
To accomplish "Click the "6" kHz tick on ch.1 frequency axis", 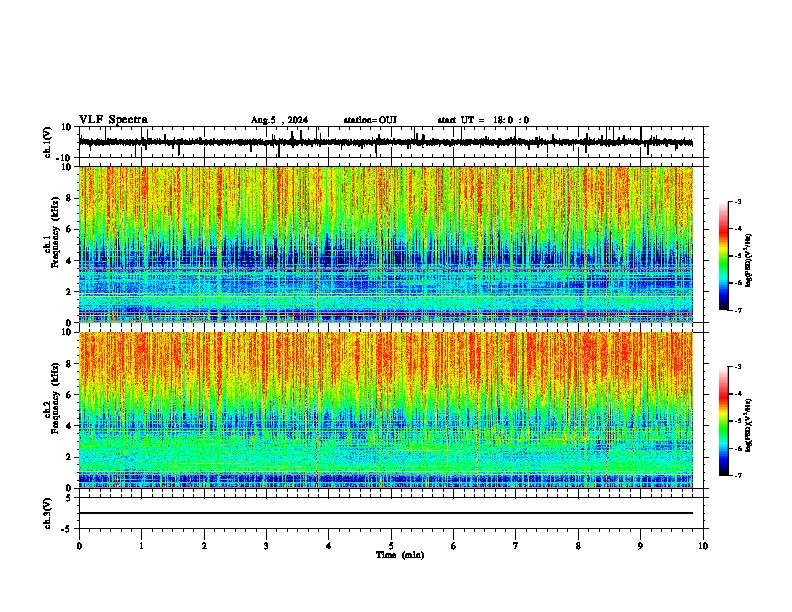I will point(69,229).
